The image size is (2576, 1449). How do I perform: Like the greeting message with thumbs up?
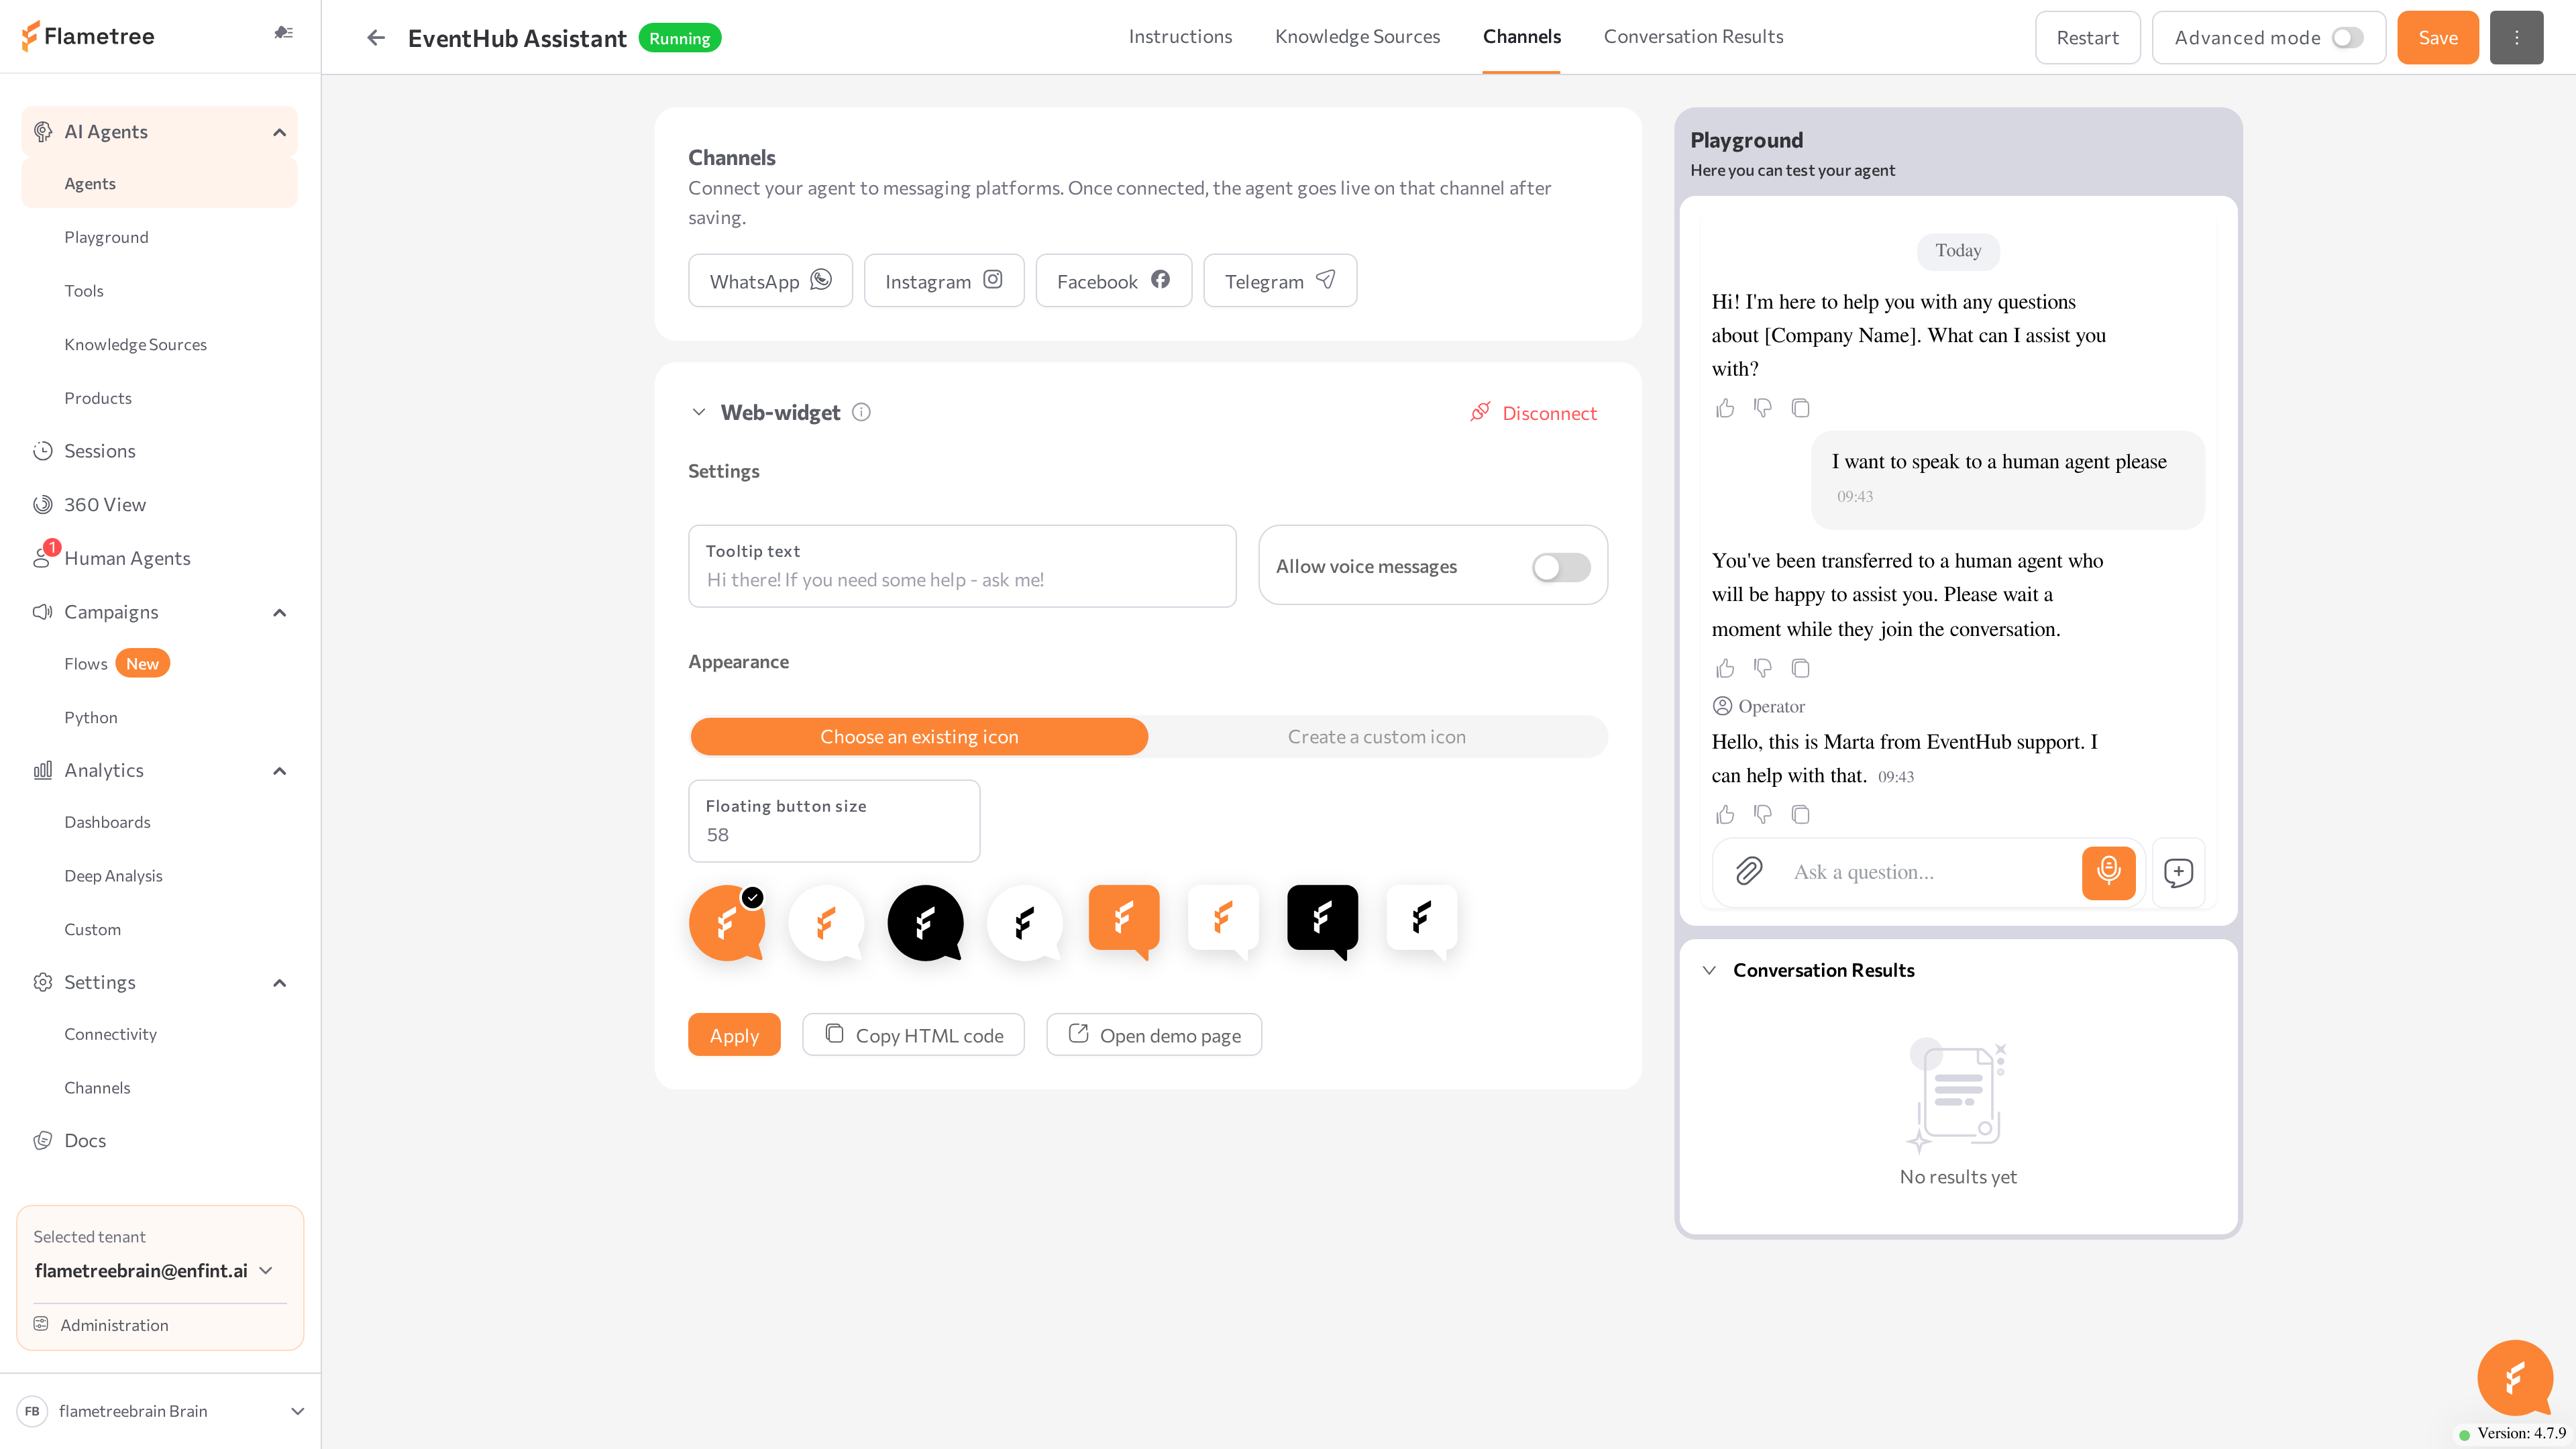click(x=1725, y=408)
